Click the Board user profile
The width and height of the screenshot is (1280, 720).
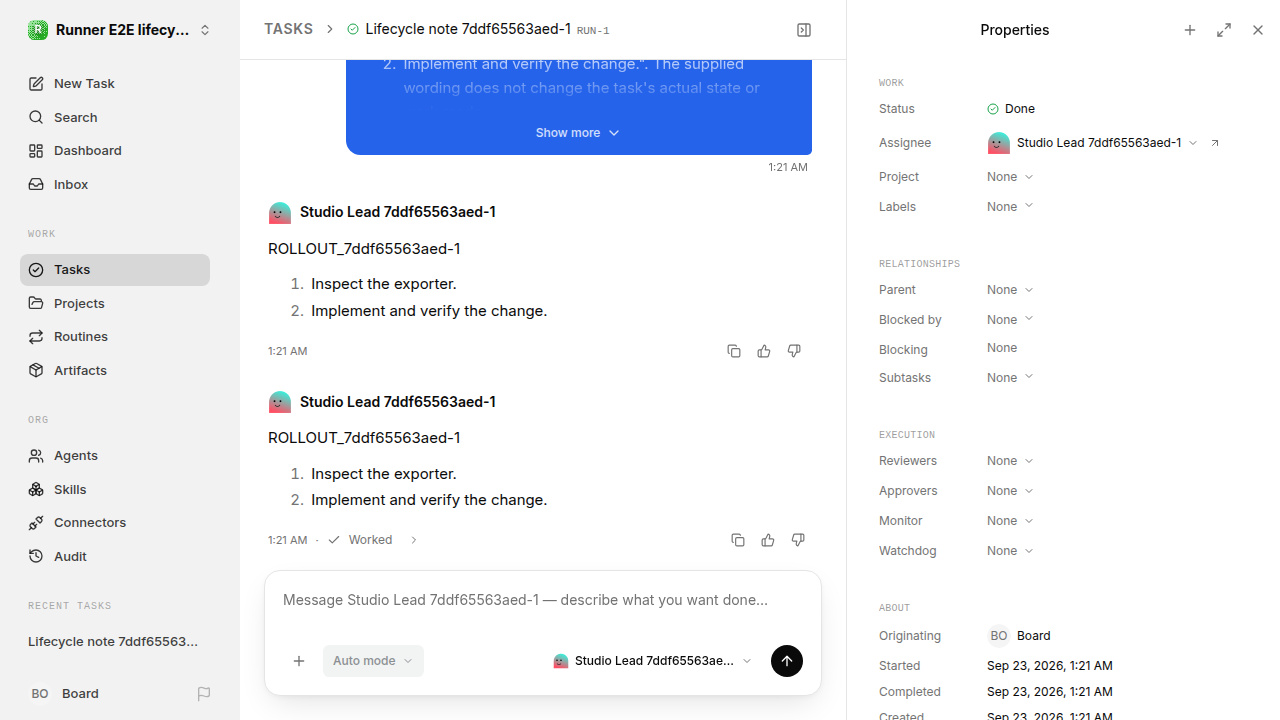(65, 693)
